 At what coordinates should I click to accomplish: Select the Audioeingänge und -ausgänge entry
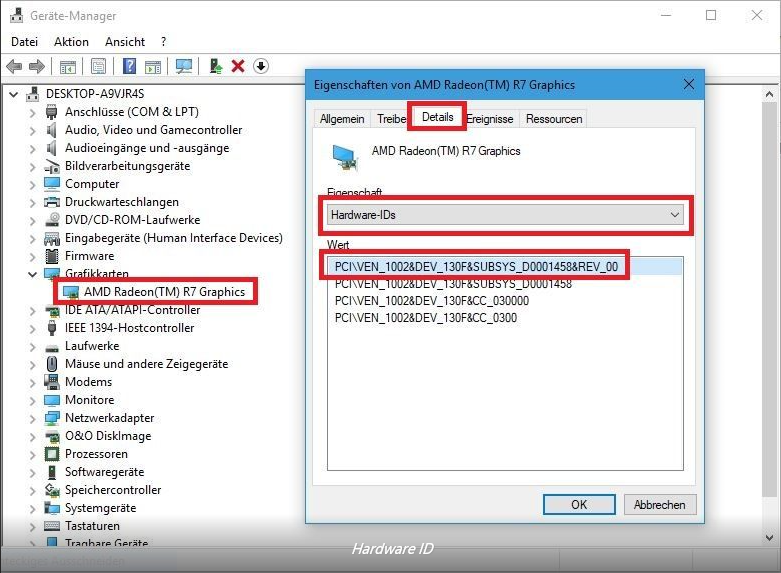tap(147, 147)
